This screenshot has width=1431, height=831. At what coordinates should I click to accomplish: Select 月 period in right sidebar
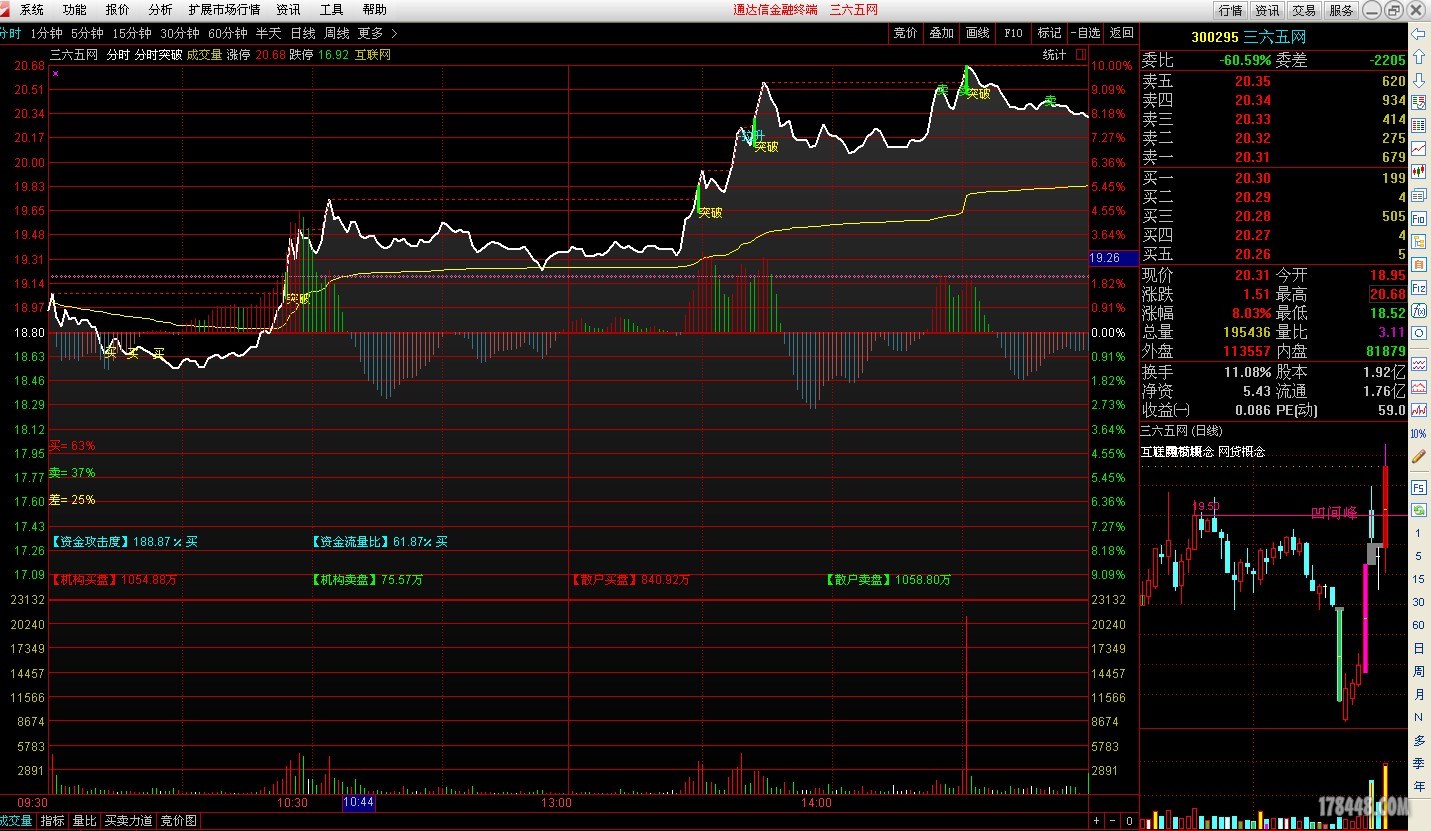click(1417, 693)
